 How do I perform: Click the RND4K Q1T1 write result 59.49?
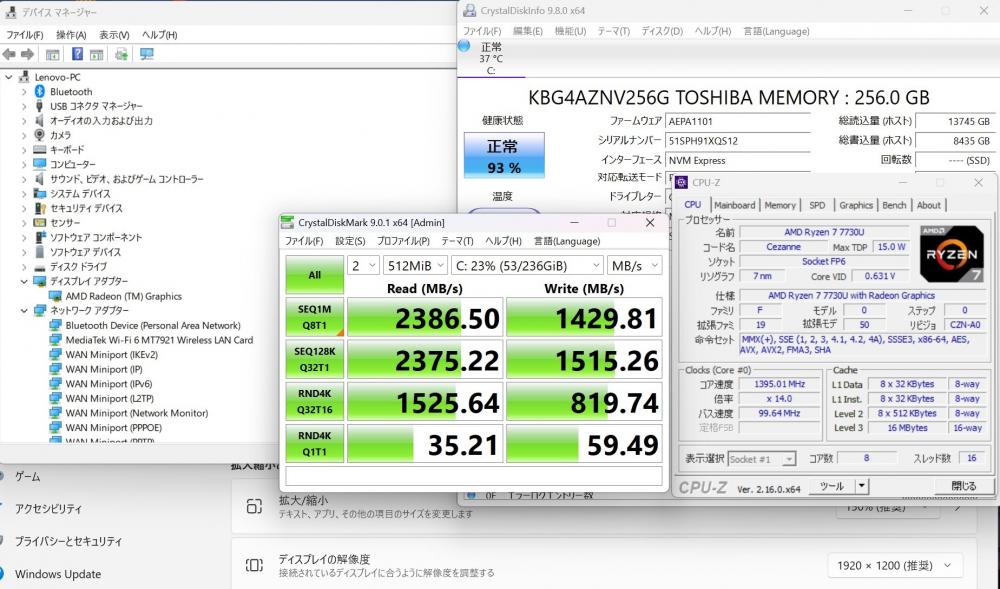pyautogui.click(x=584, y=444)
